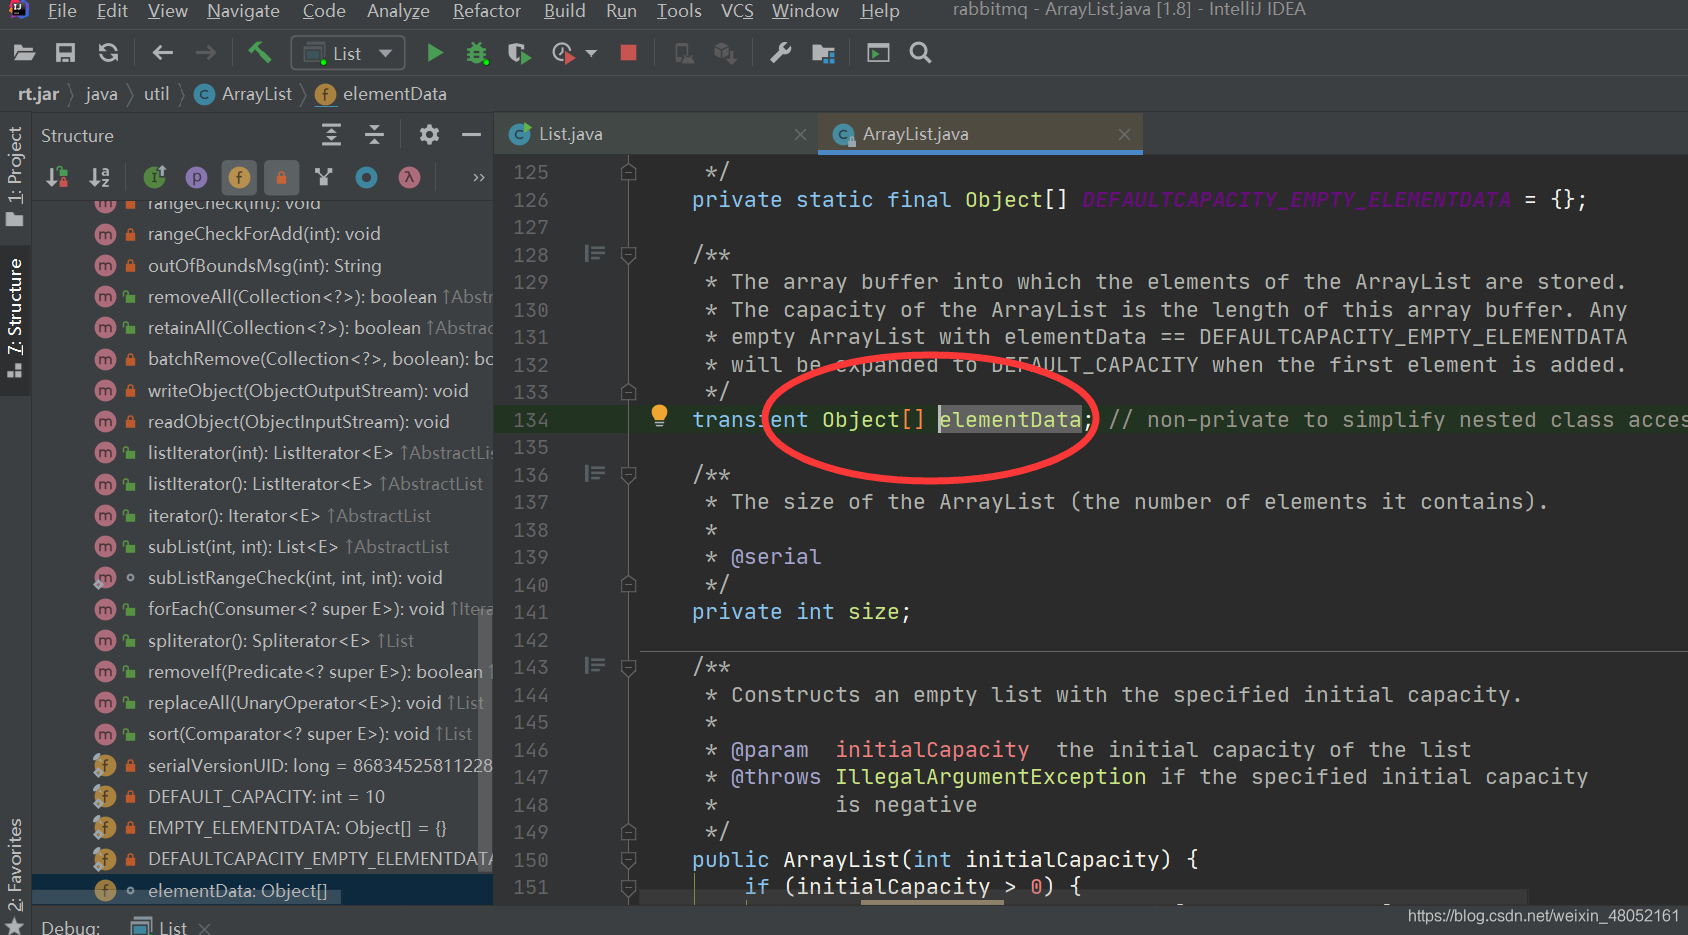Toggle Show Anonymous Classes filter
This screenshot has height=935, width=1688.
[x=366, y=177]
